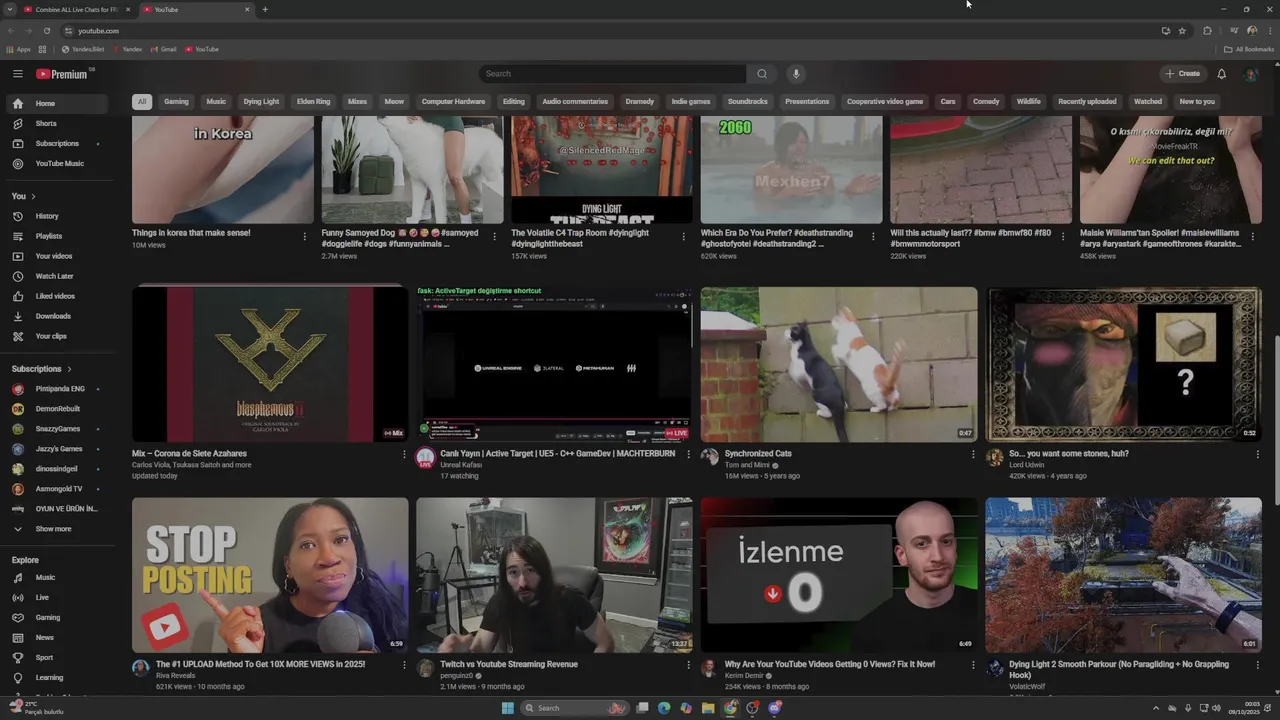Expand the Subscriptions section header
1280x720 pixels.
click(x=42, y=369)
